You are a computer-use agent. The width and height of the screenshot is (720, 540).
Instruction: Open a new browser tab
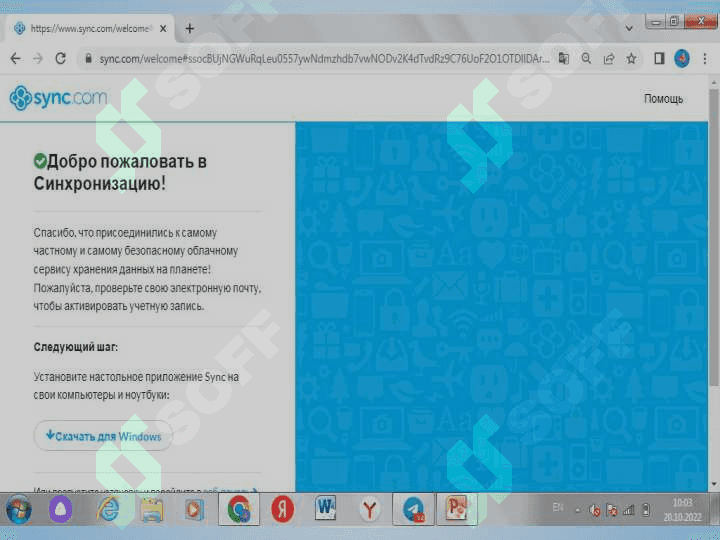click(x=190, y=28)
